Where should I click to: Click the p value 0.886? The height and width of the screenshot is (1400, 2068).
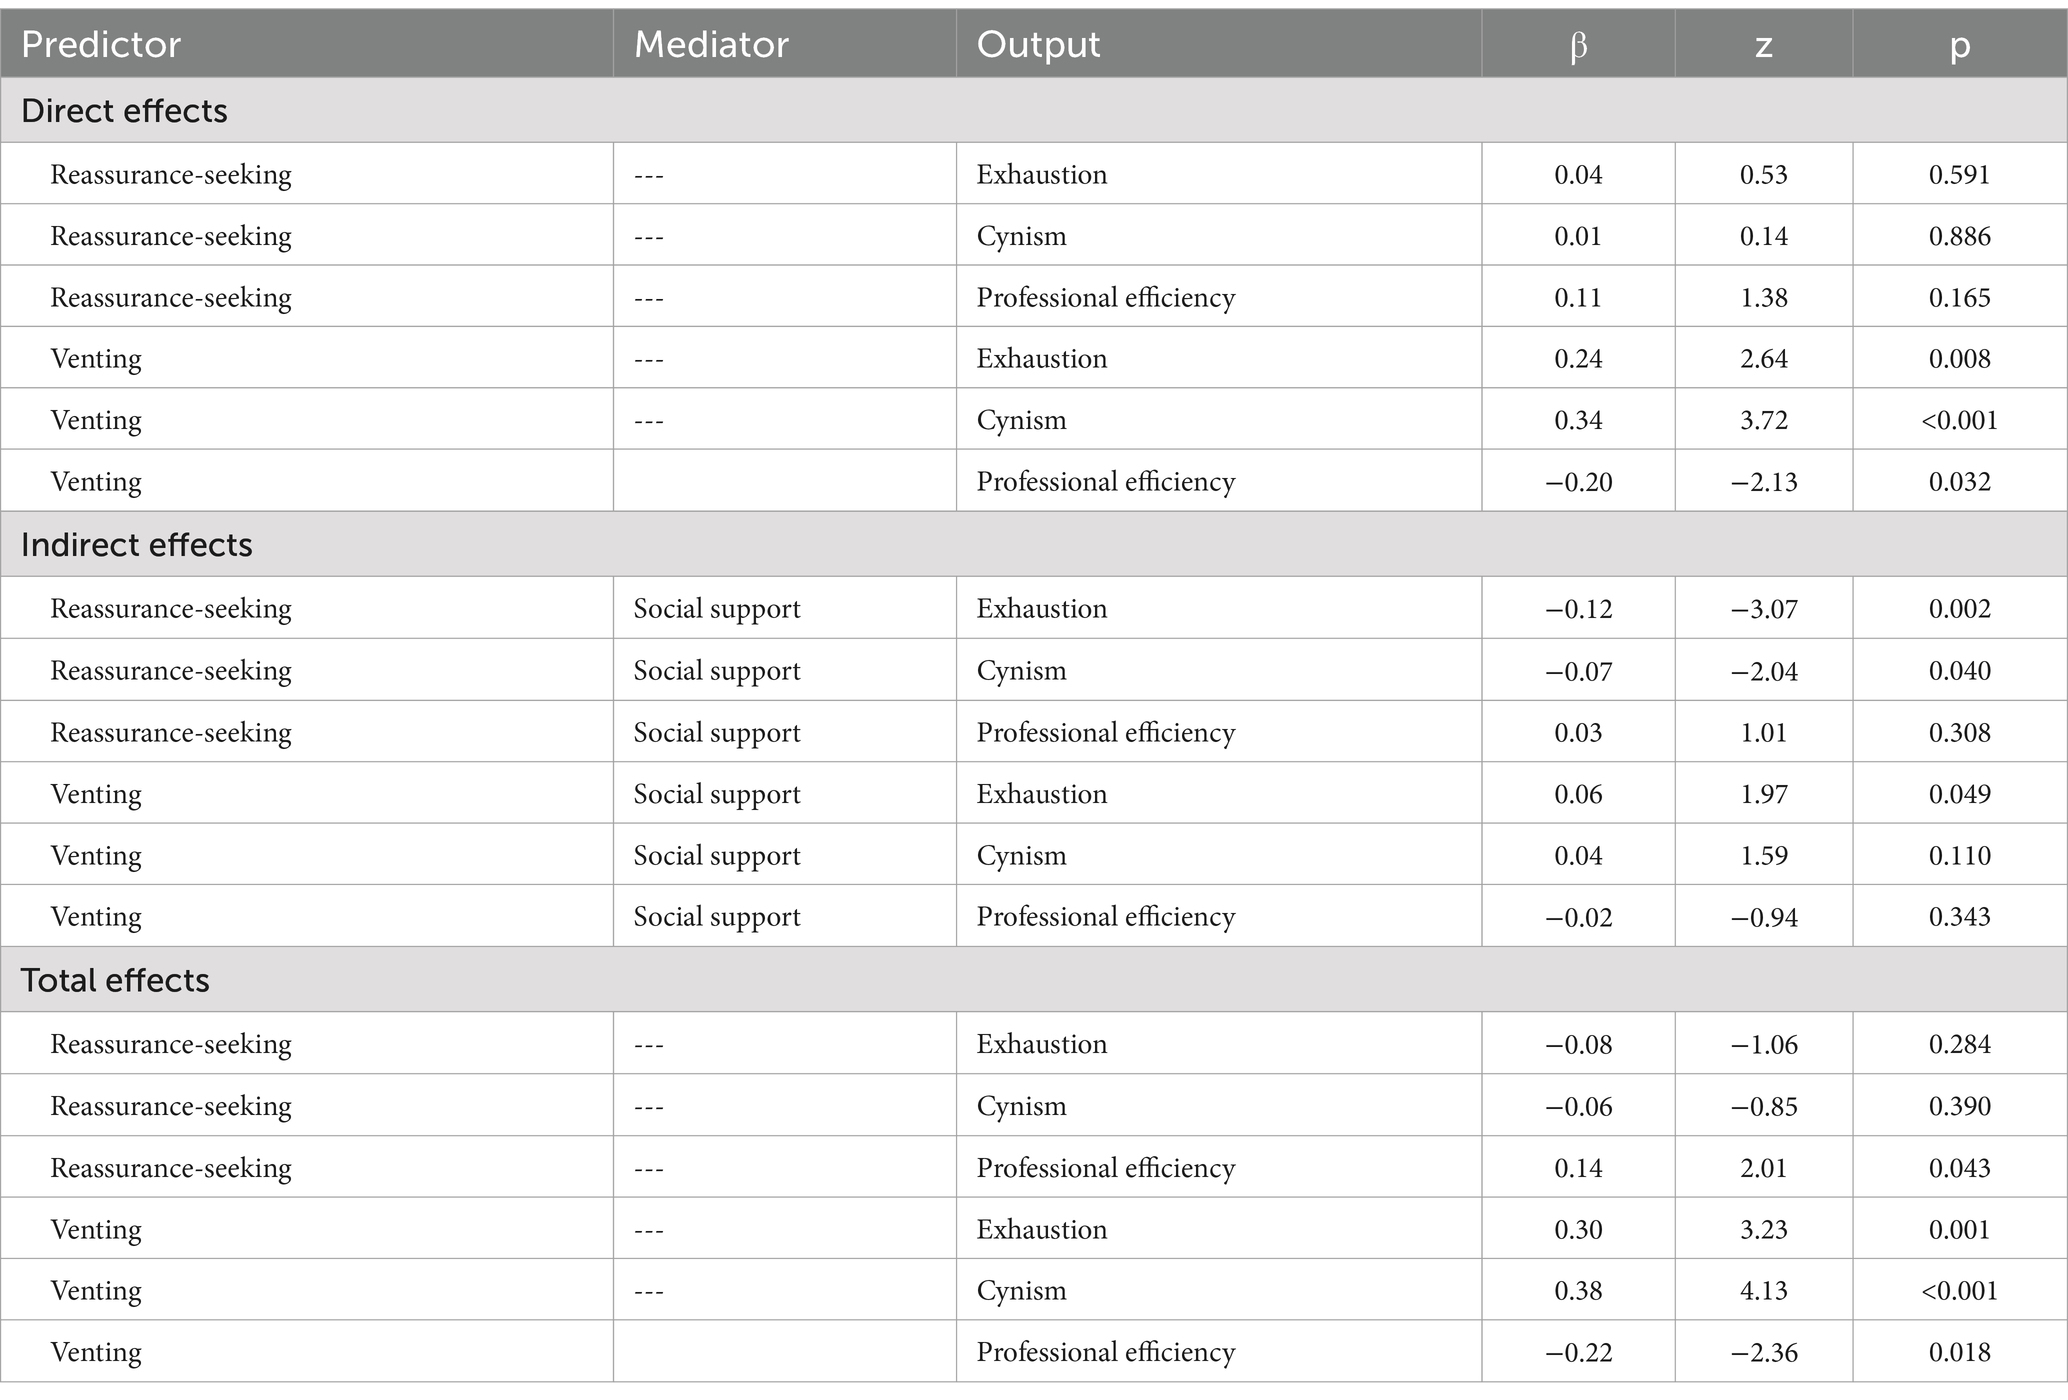[x=1960, y=236]
